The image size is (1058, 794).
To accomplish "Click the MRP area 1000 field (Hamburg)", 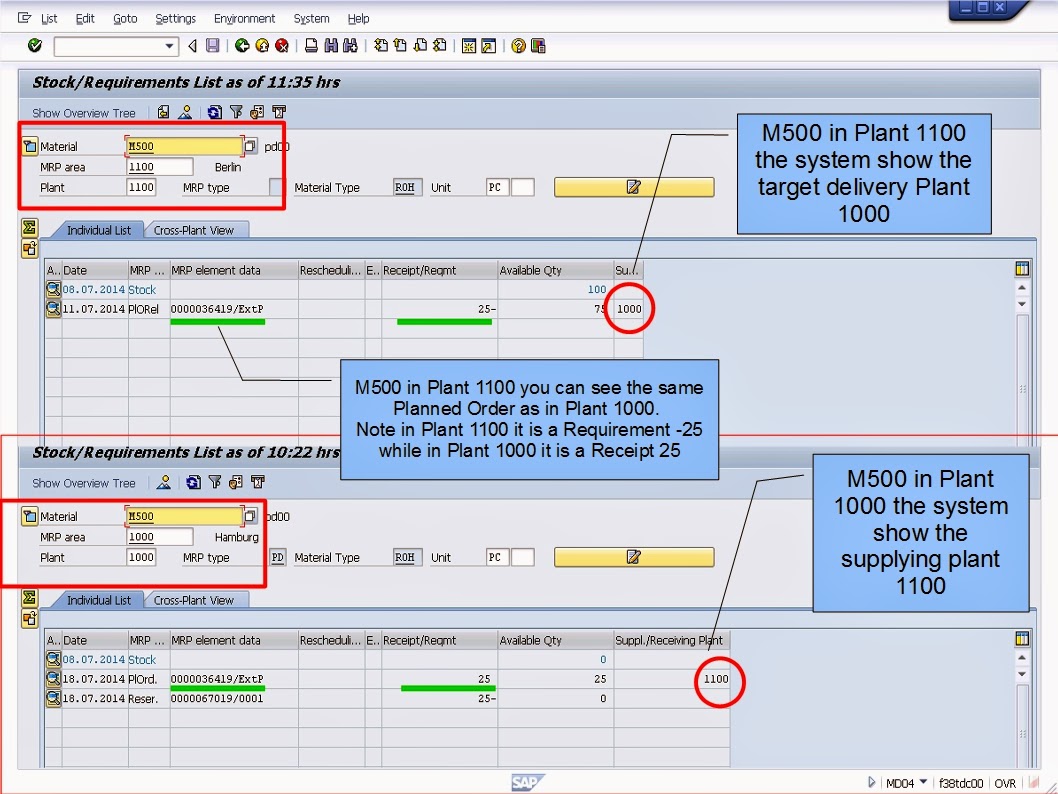I will point(159,537).
